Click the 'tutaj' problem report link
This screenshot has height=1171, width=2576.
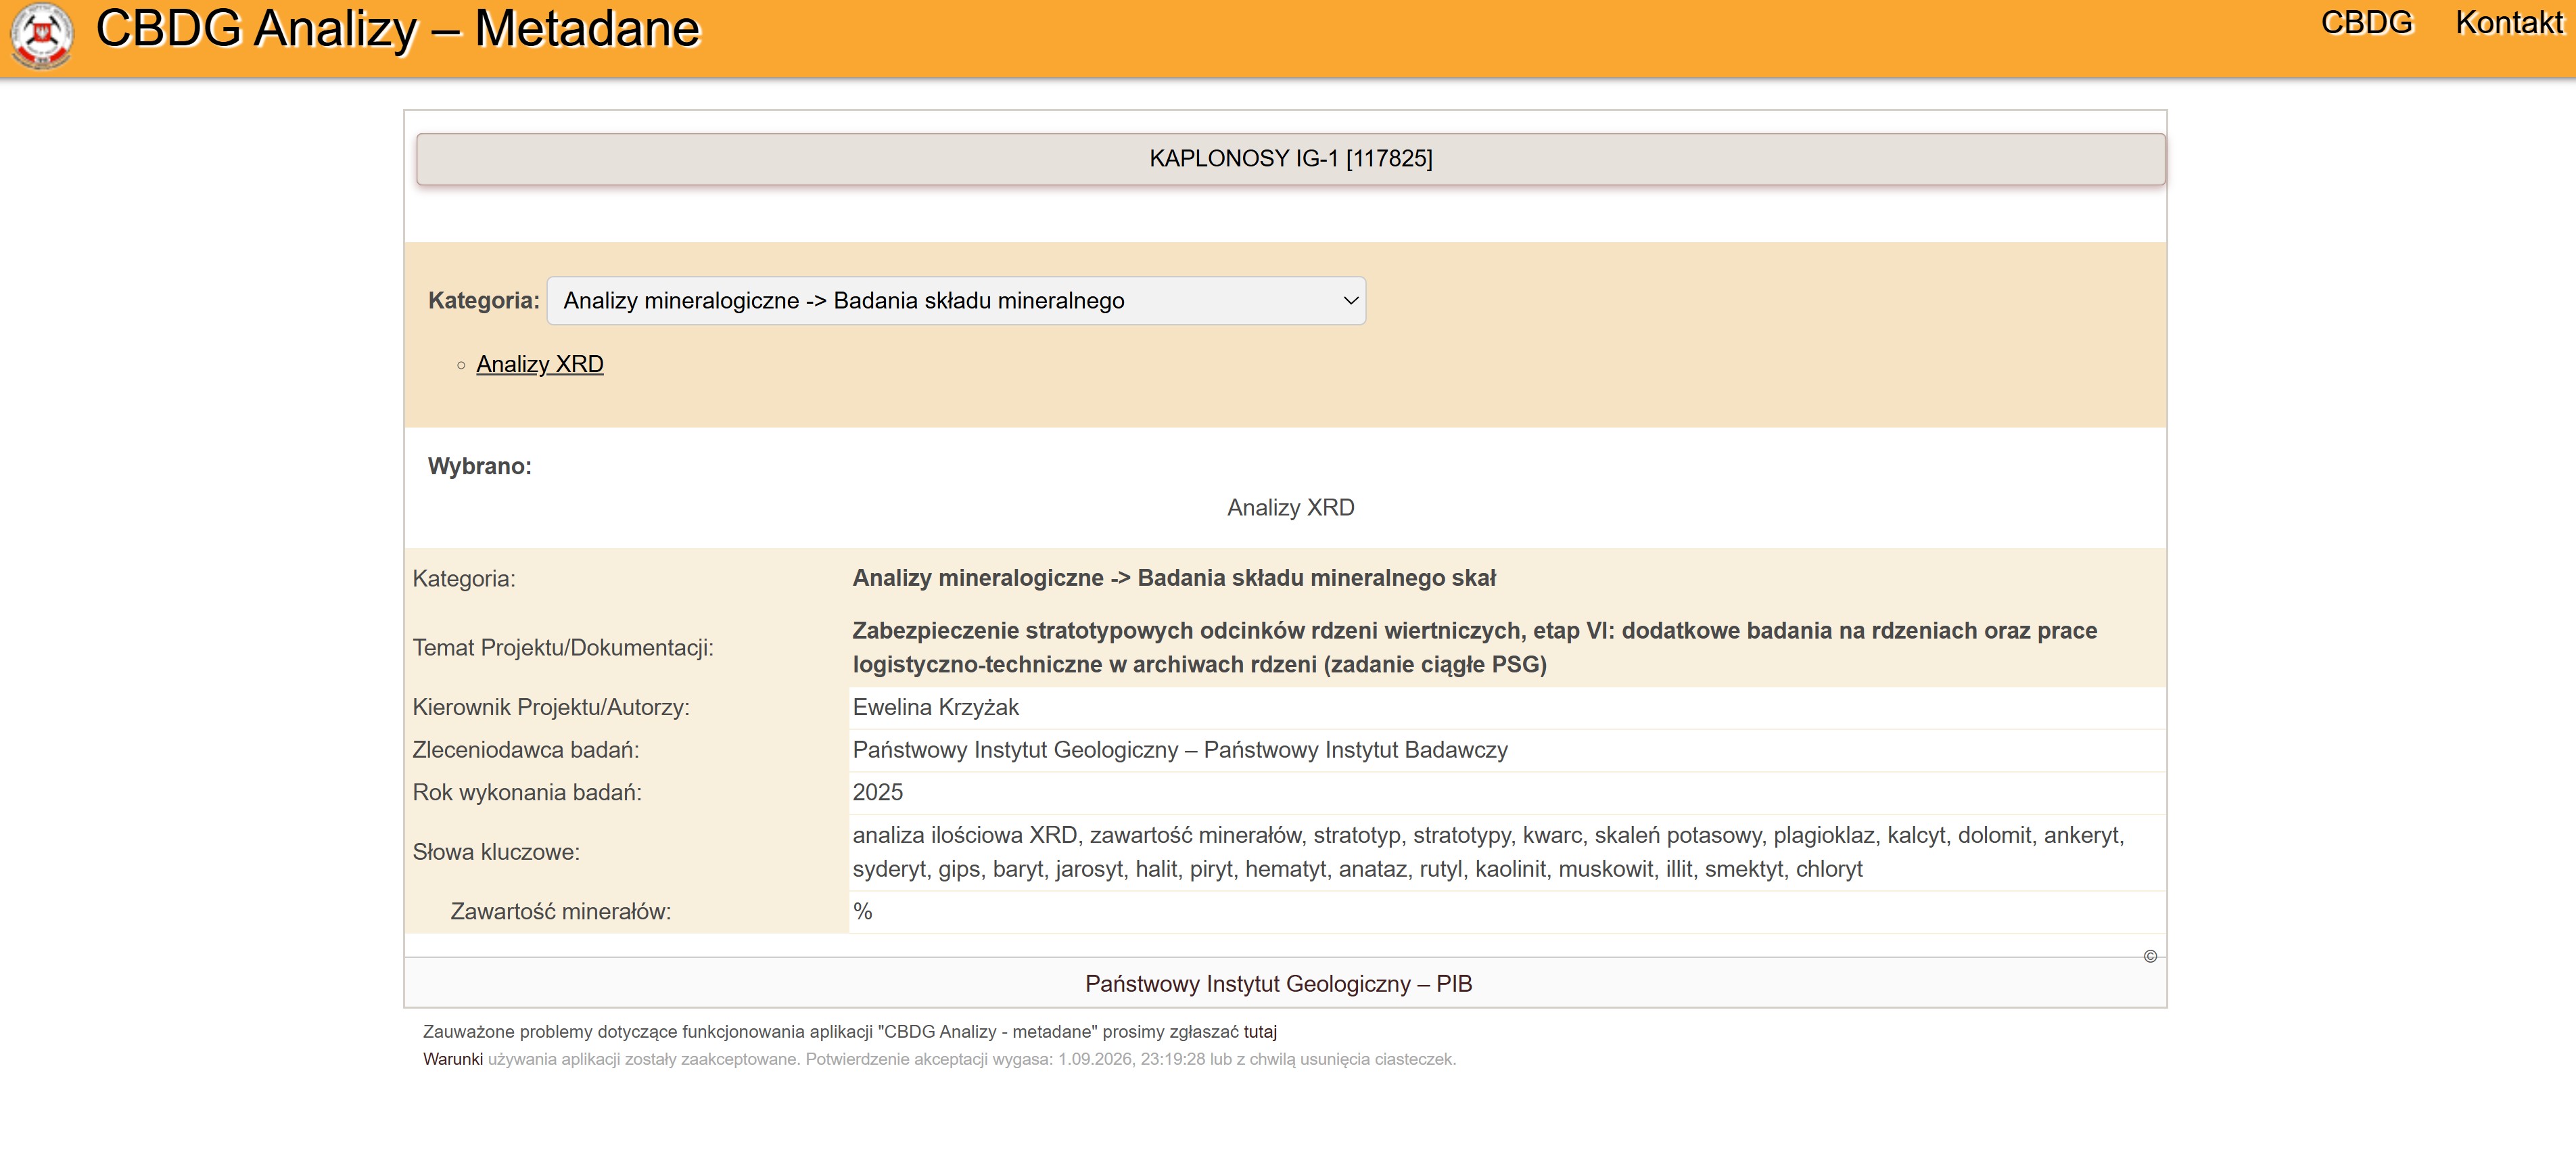point(1260,1032)
